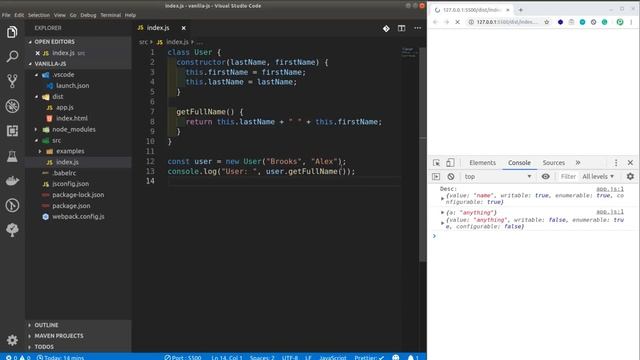The height and width of the screenshot is (360, 640).
Task: Open the Debug view in activity bar
Action: point(12,106)
